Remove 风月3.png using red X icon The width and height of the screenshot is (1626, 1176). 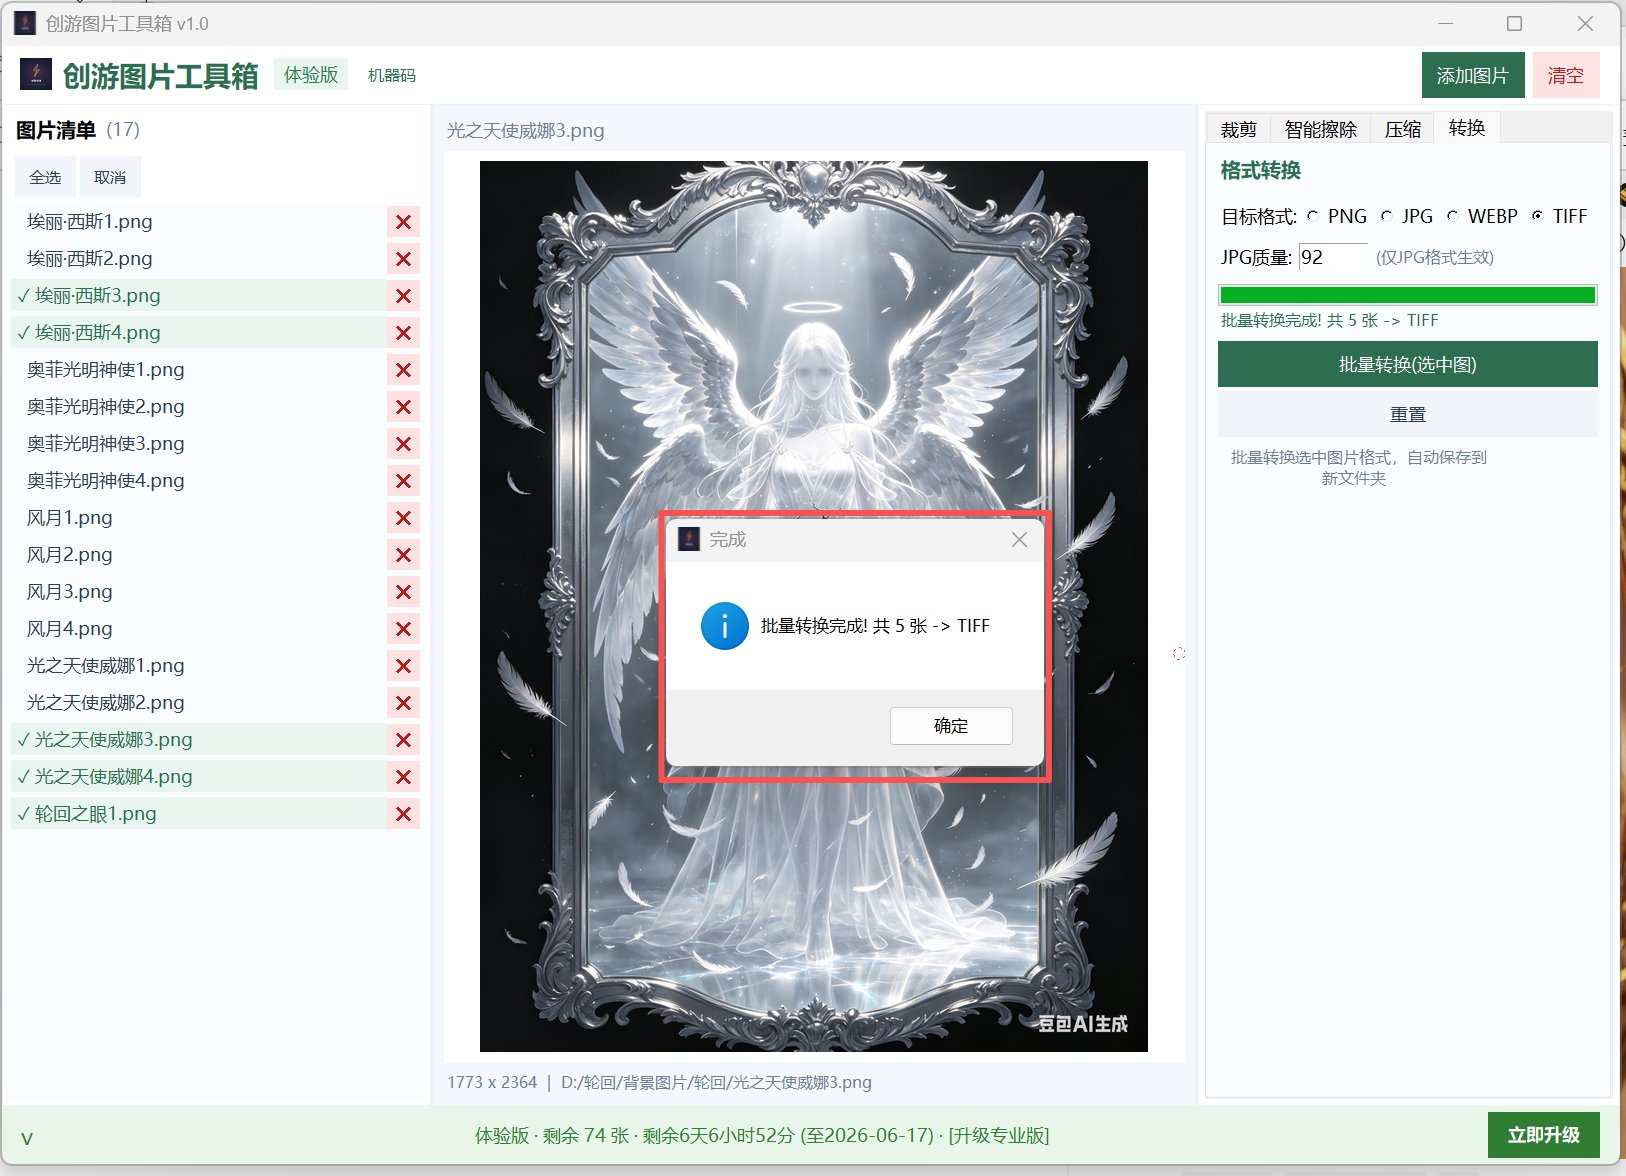point(403,592)
